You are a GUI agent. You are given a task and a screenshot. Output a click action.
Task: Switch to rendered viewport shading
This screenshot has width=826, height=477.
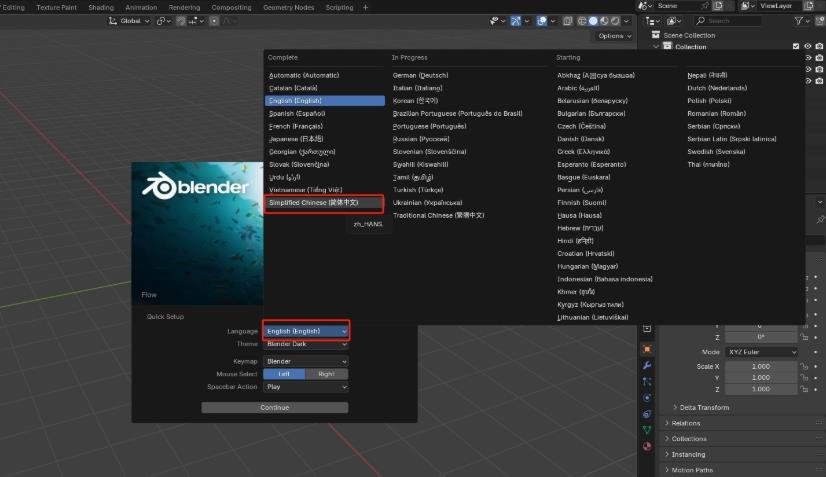615,21
